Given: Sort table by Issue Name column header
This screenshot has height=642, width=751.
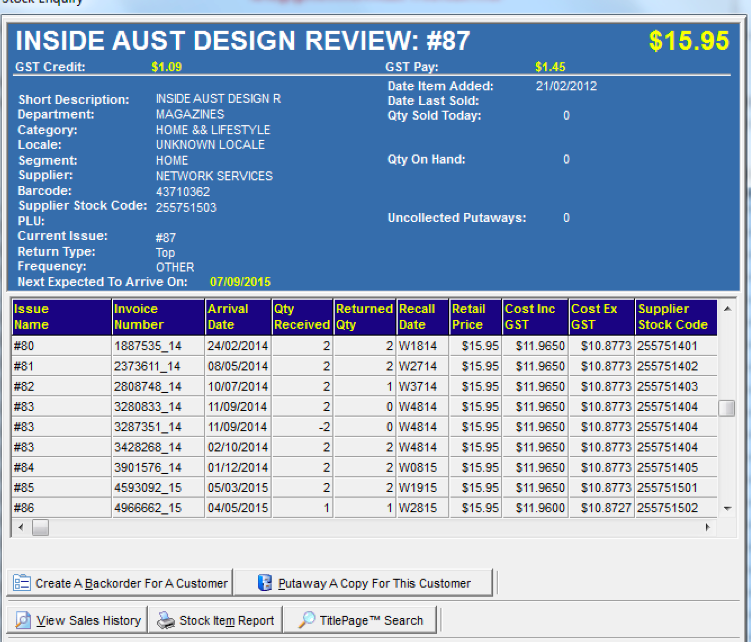Looking at the screenshot, I should tap(61, 317).
